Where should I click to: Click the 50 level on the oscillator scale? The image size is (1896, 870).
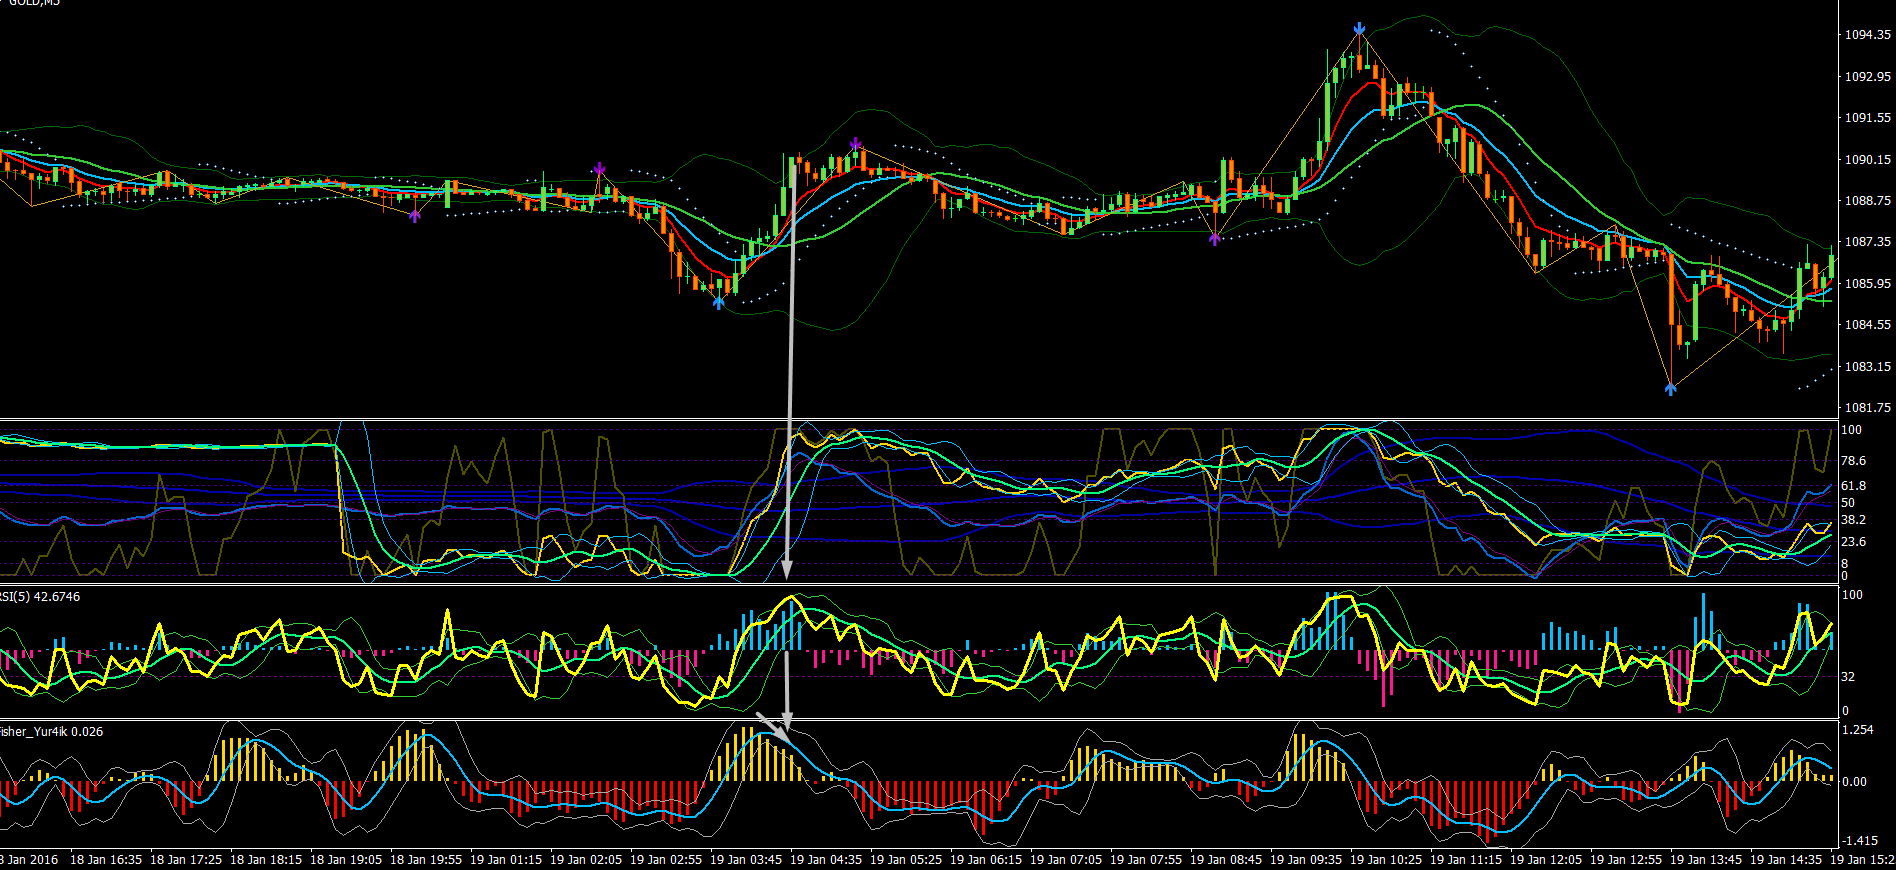click(1848, 503)
